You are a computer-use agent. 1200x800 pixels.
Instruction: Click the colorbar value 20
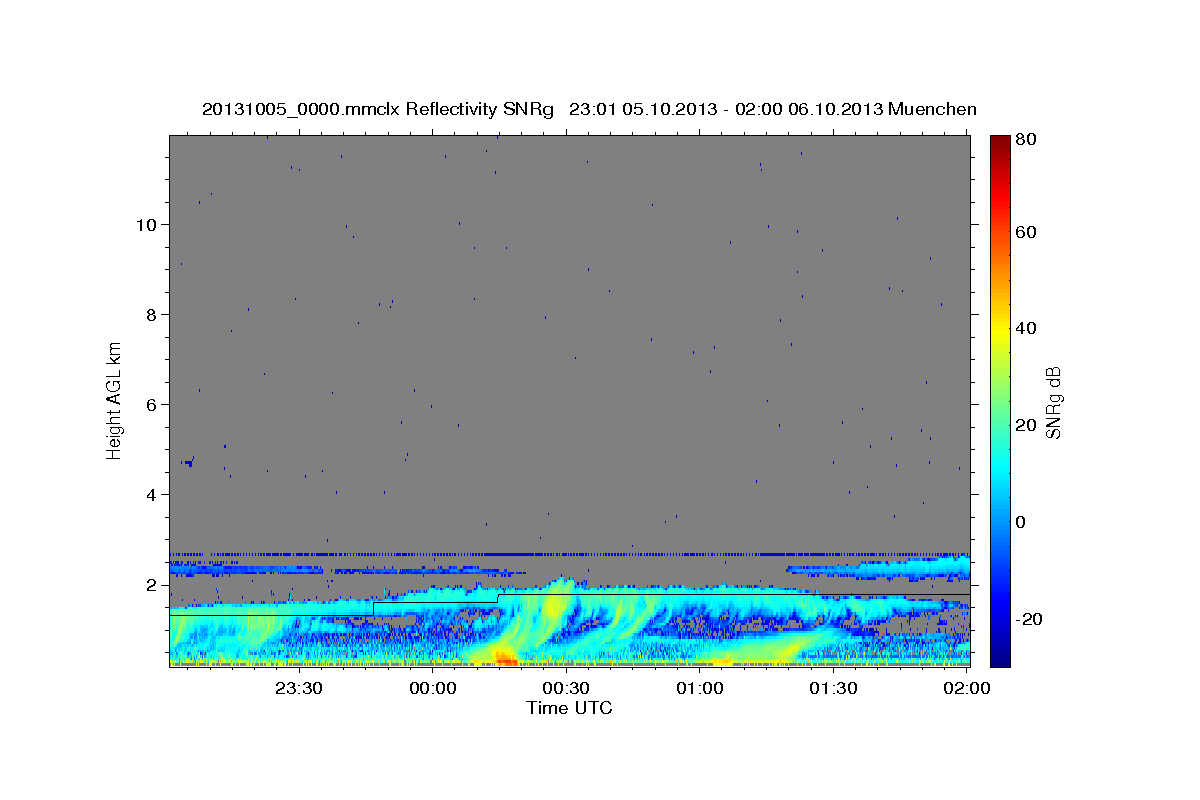[x=1026, y=425]
